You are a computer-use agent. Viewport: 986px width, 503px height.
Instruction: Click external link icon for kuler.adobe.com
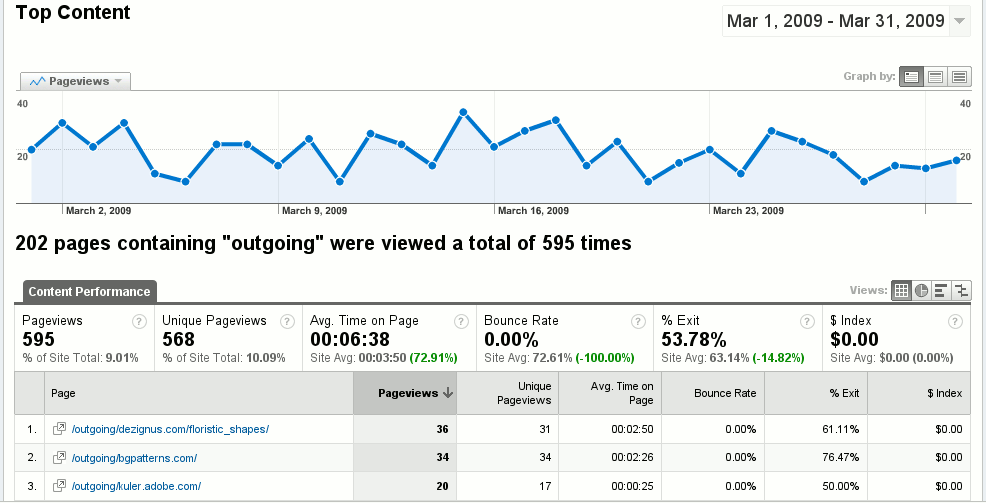pos(59,486)
